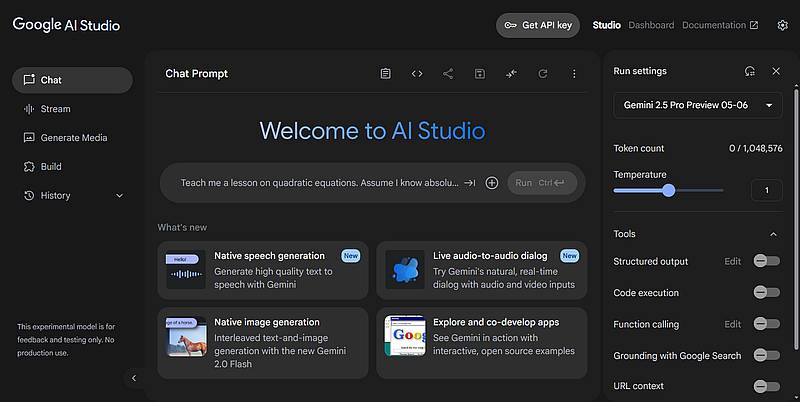Click the Build puzzle icon

[x=29, y=166]
